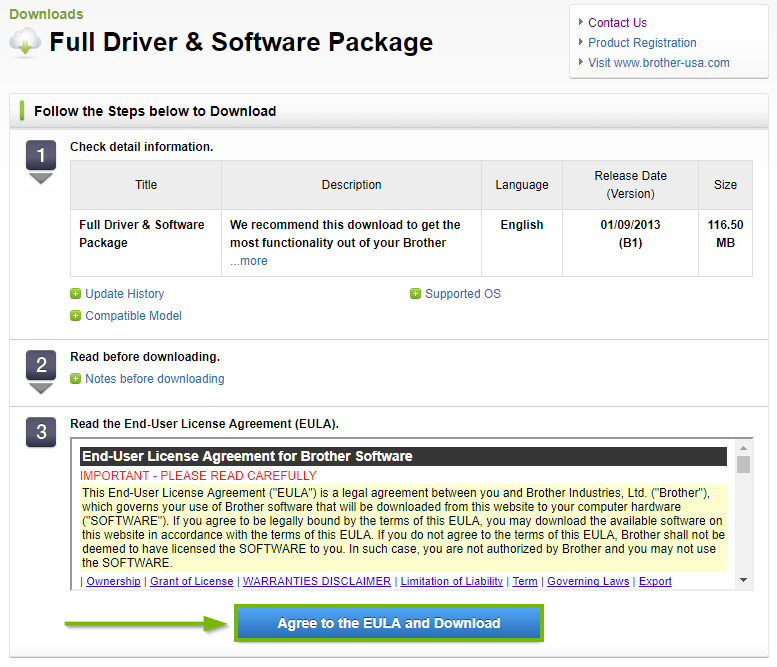Click the cloud download icon beside the title
Viewport: 777px width, 667px height.
point(25,42)
